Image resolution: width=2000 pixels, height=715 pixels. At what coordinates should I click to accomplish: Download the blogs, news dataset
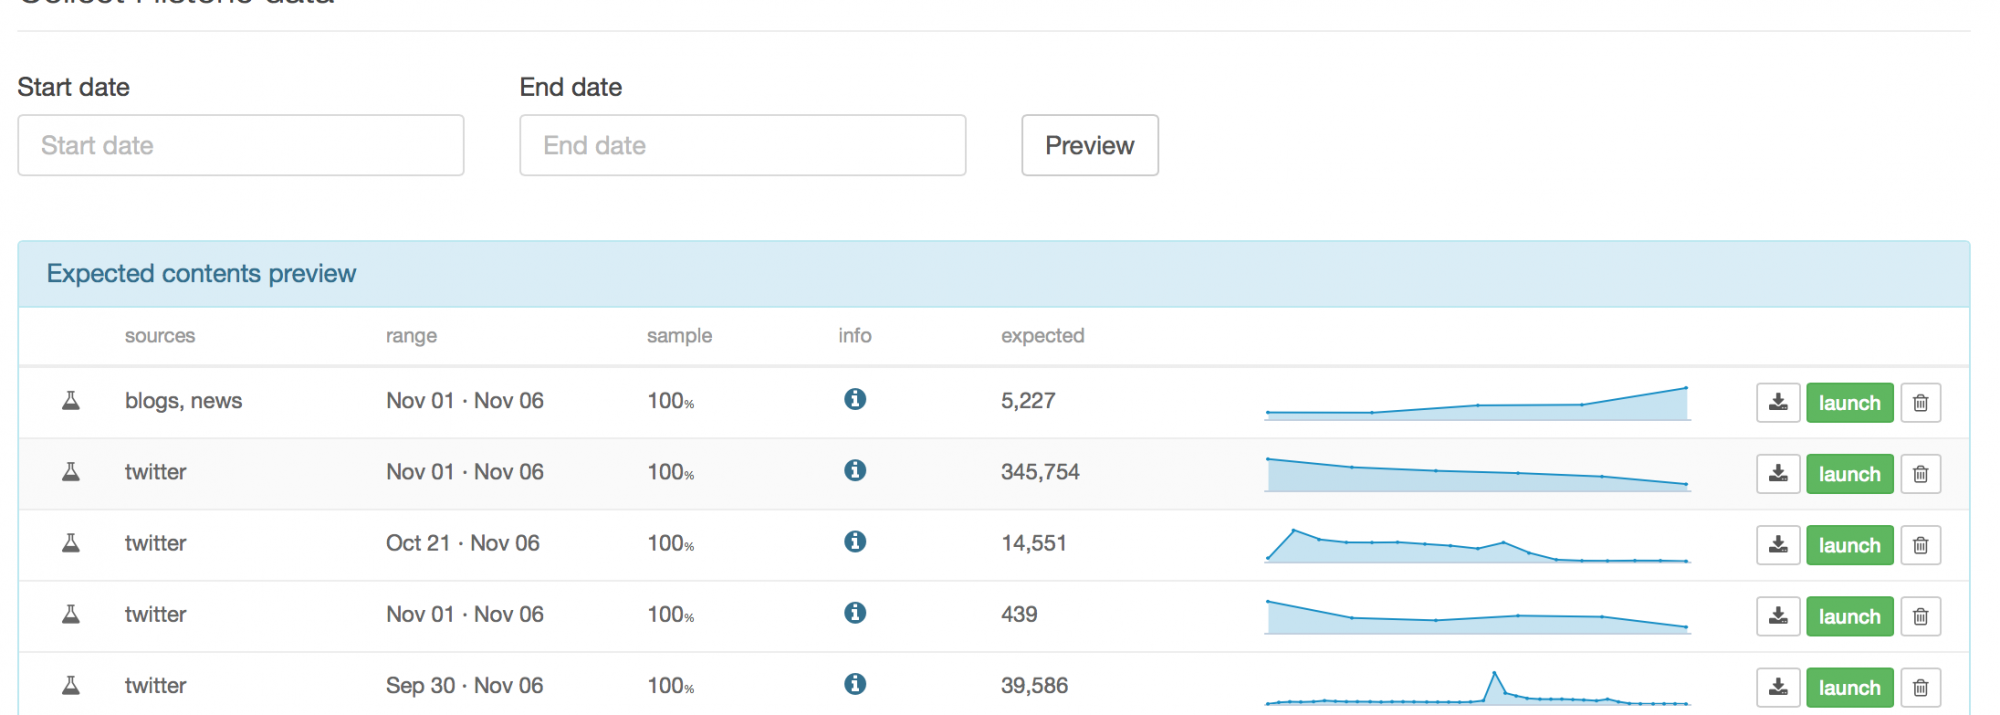[1777, 403]
